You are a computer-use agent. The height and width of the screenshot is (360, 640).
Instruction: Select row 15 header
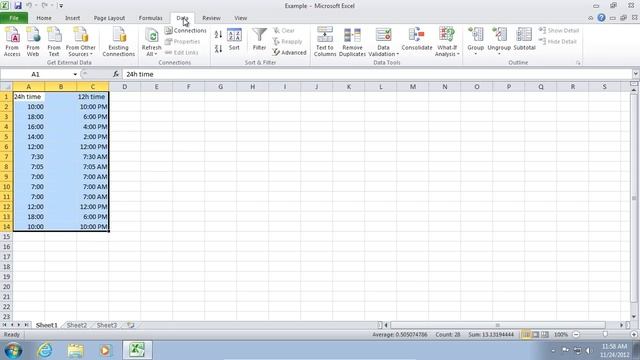[x=6, y=237]
